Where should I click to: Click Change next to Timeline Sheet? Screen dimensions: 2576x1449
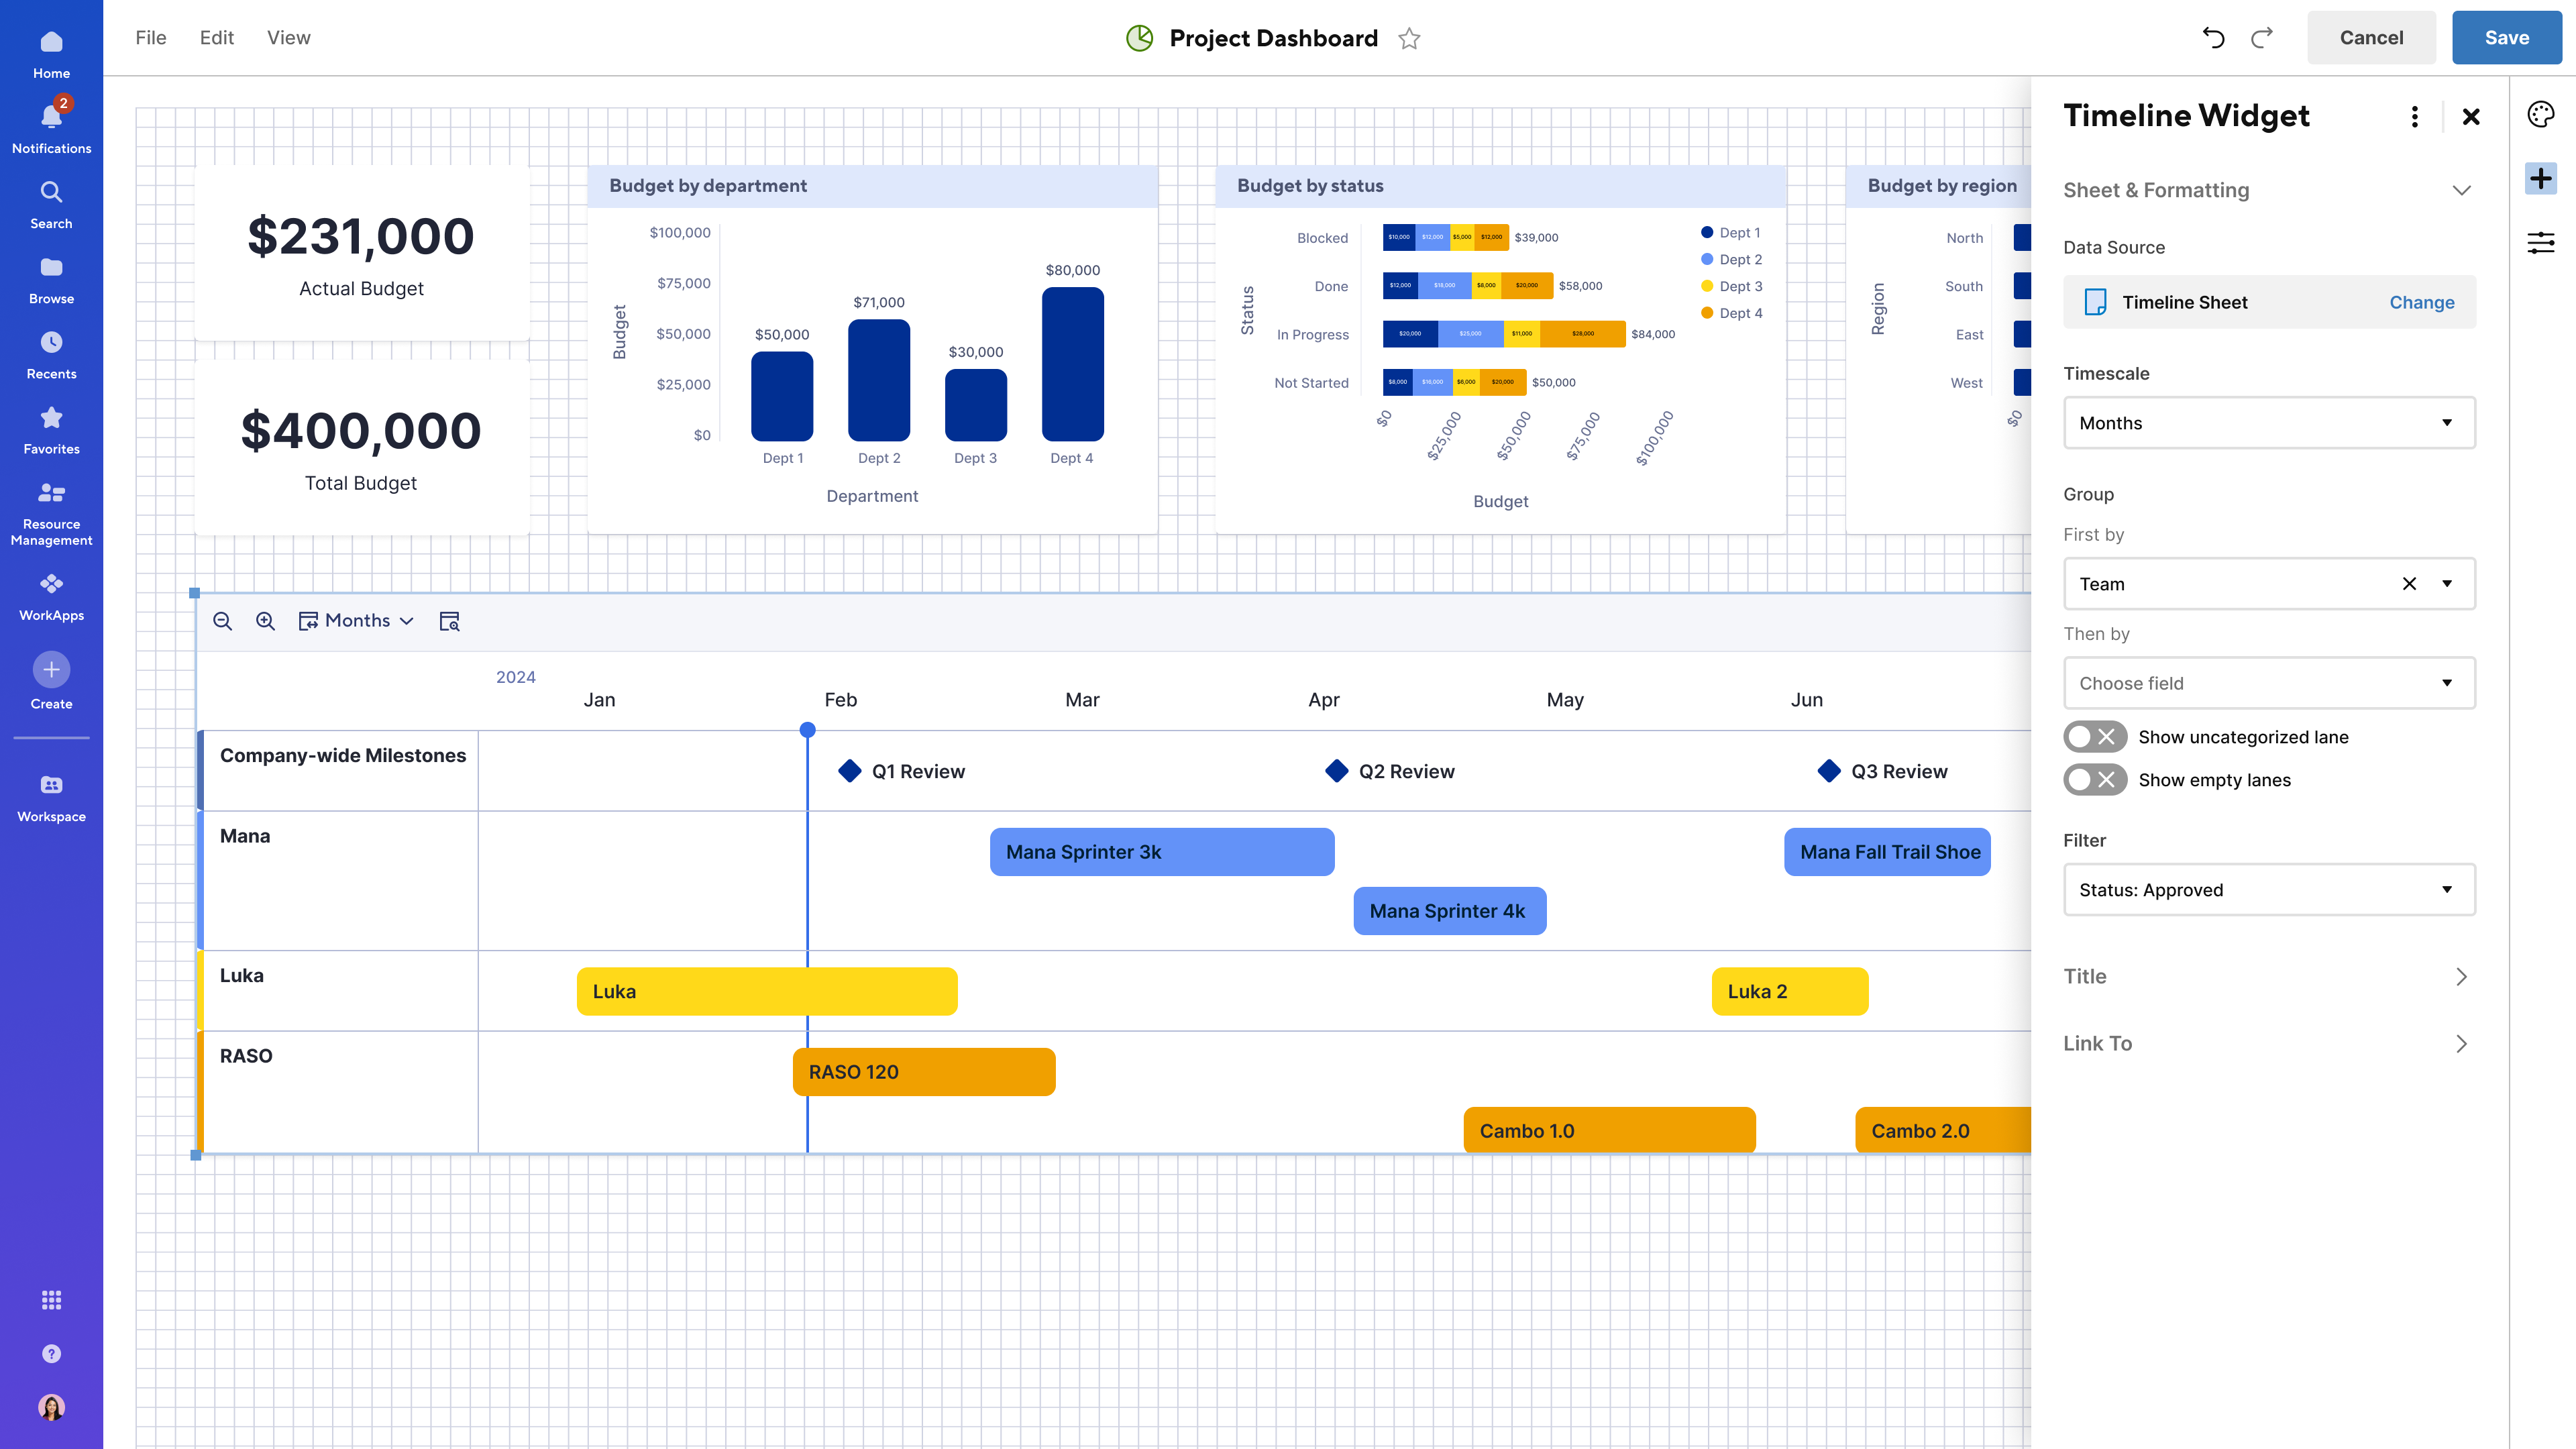point(2421,302)
